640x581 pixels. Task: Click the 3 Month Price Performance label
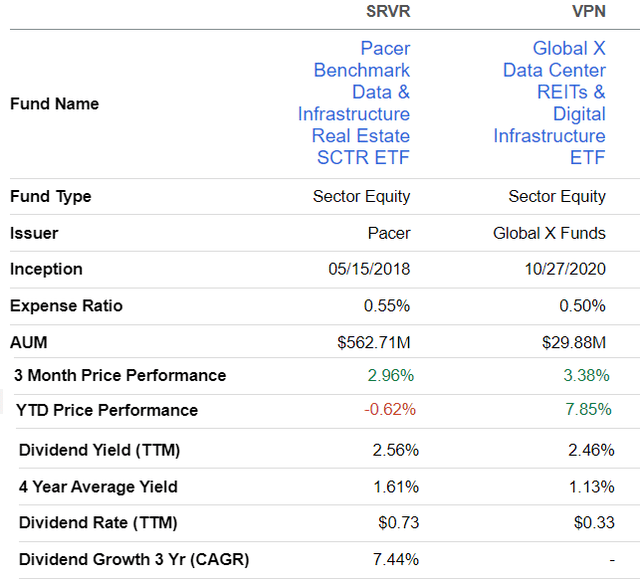point(120,375)
